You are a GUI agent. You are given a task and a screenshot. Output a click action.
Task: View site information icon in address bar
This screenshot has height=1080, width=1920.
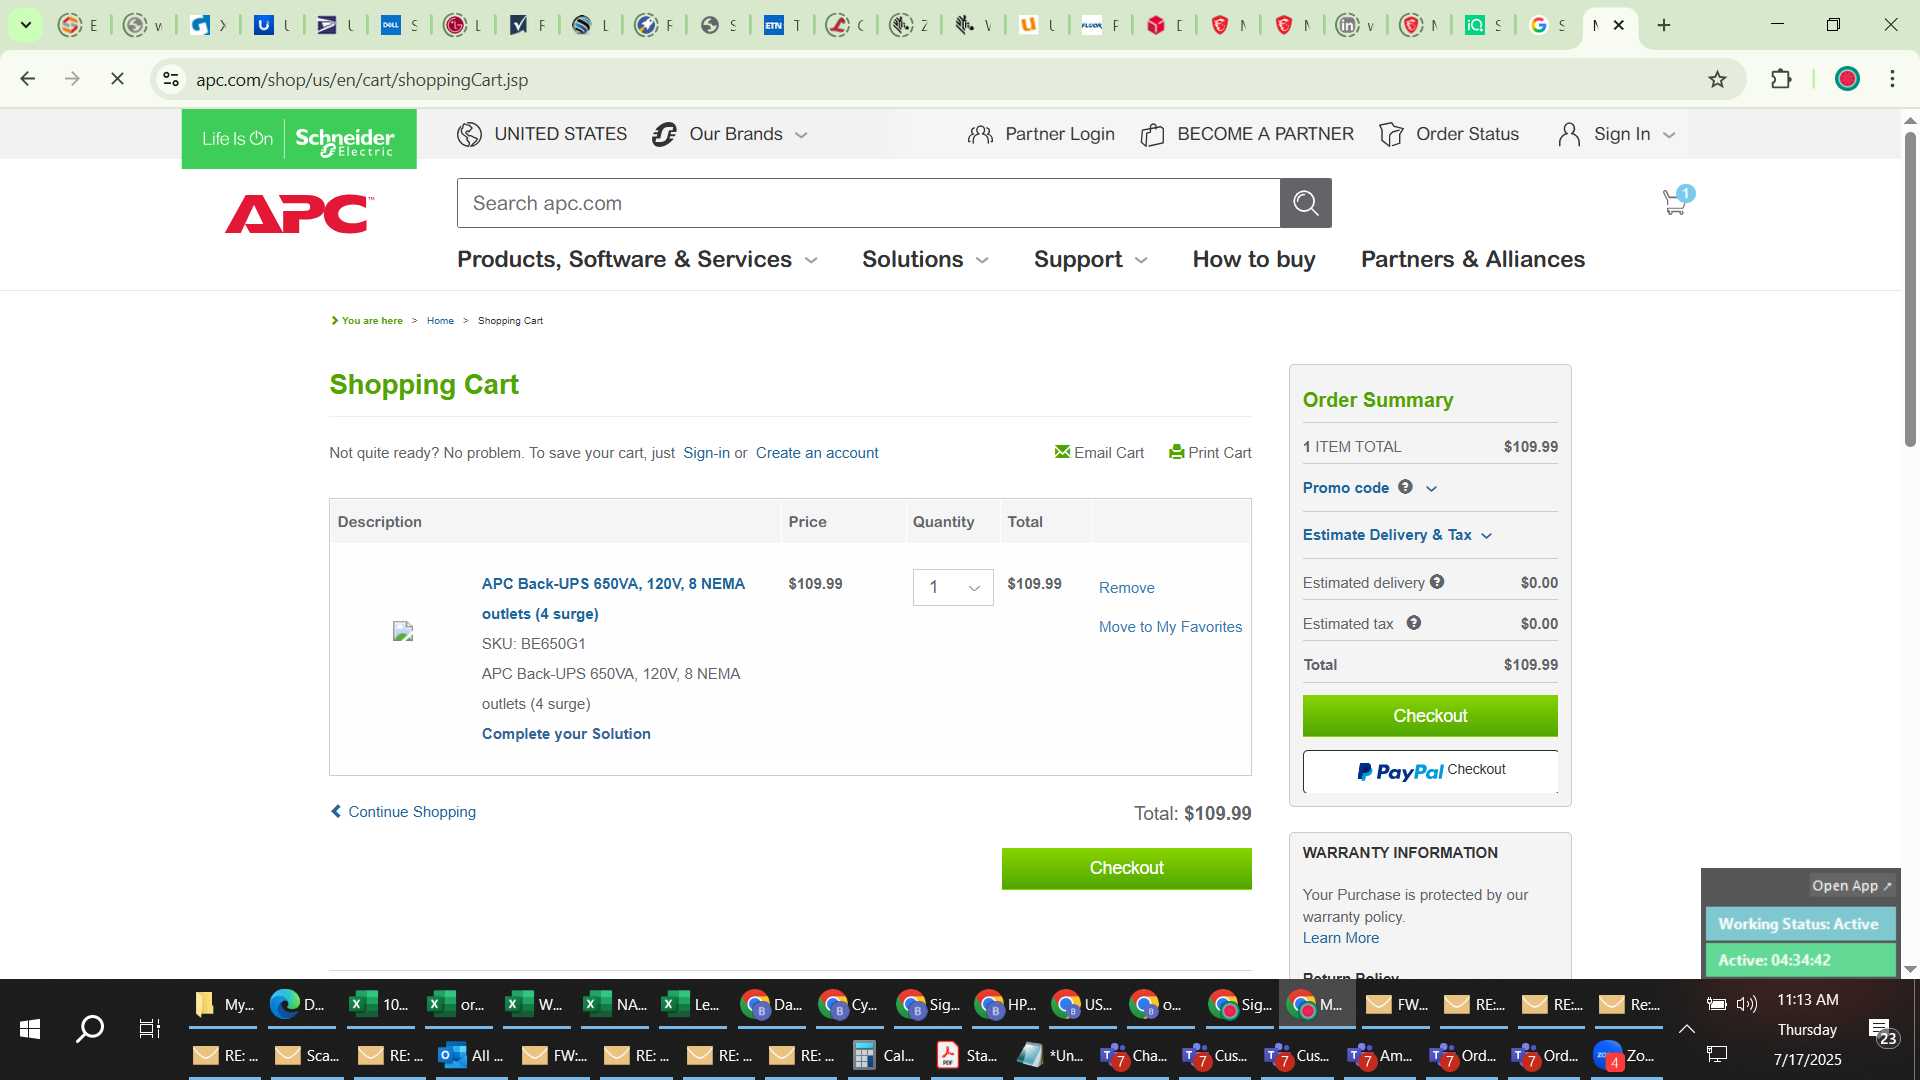pos(171,79)
